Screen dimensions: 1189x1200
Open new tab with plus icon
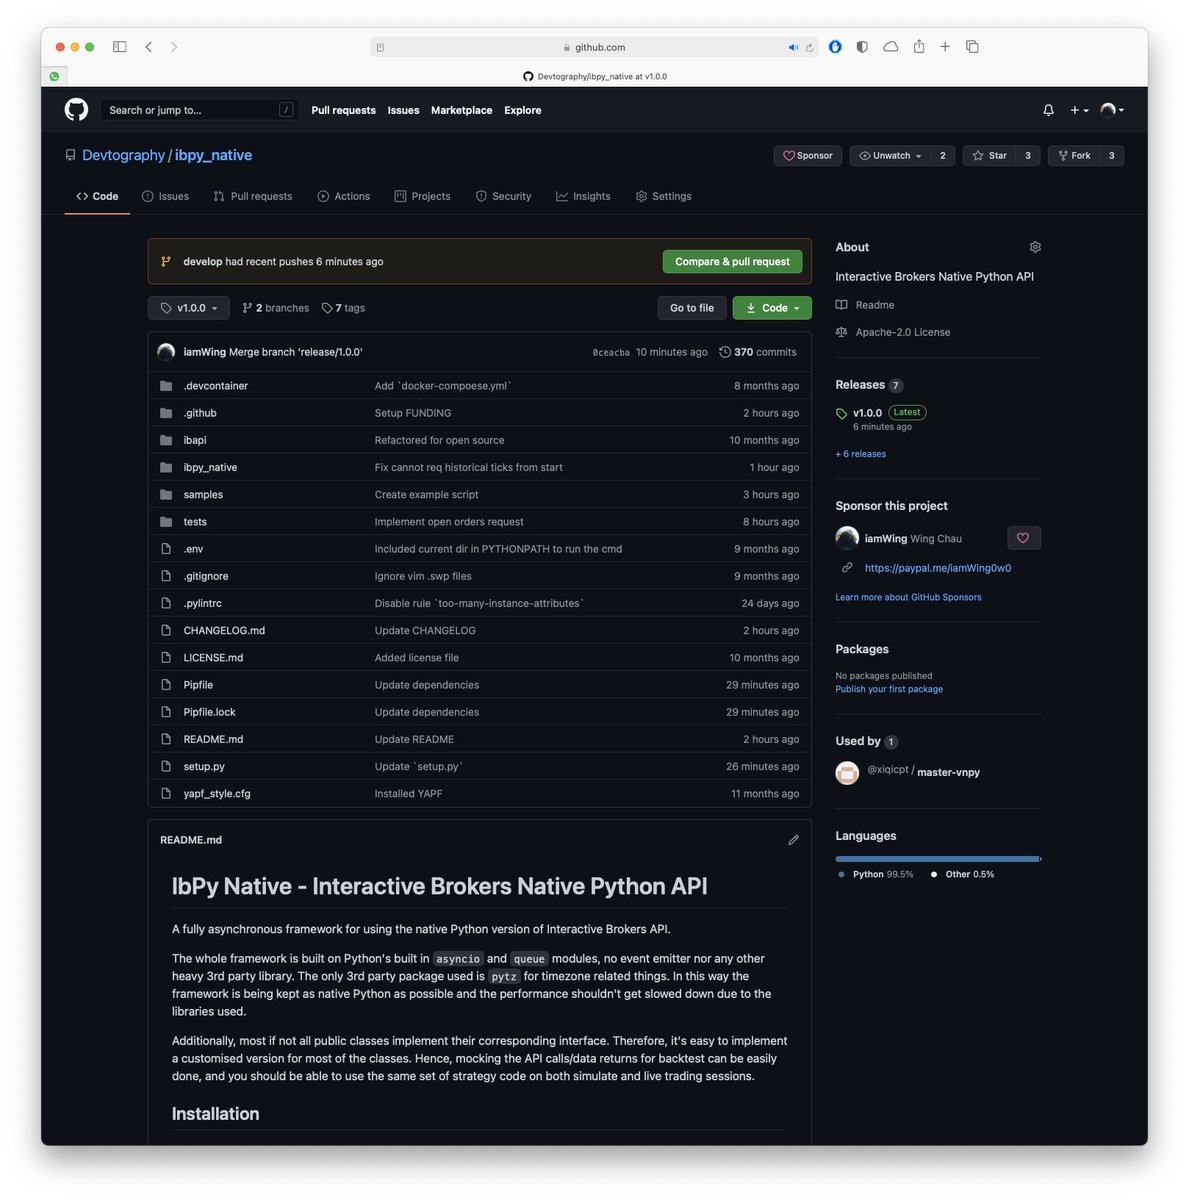click(945, 46)
